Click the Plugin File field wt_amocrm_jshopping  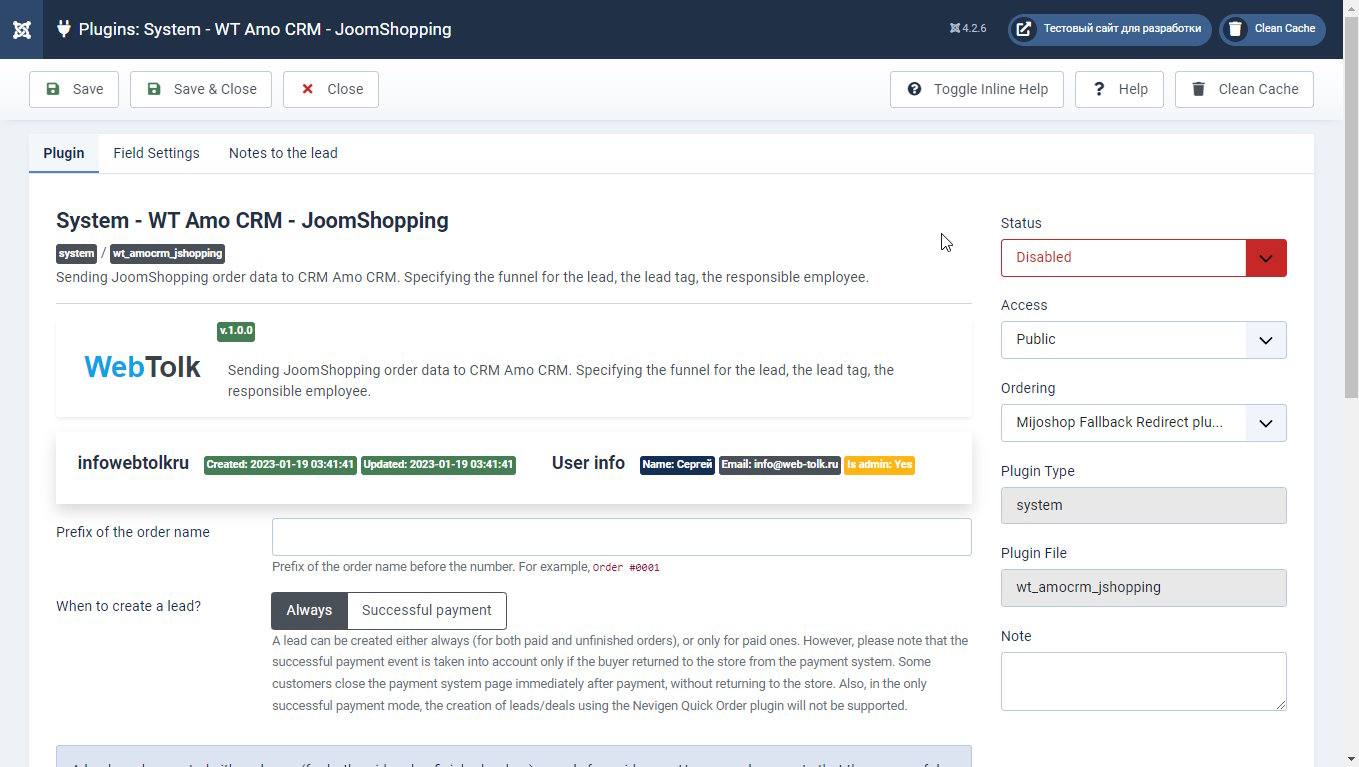(1143, 587)
